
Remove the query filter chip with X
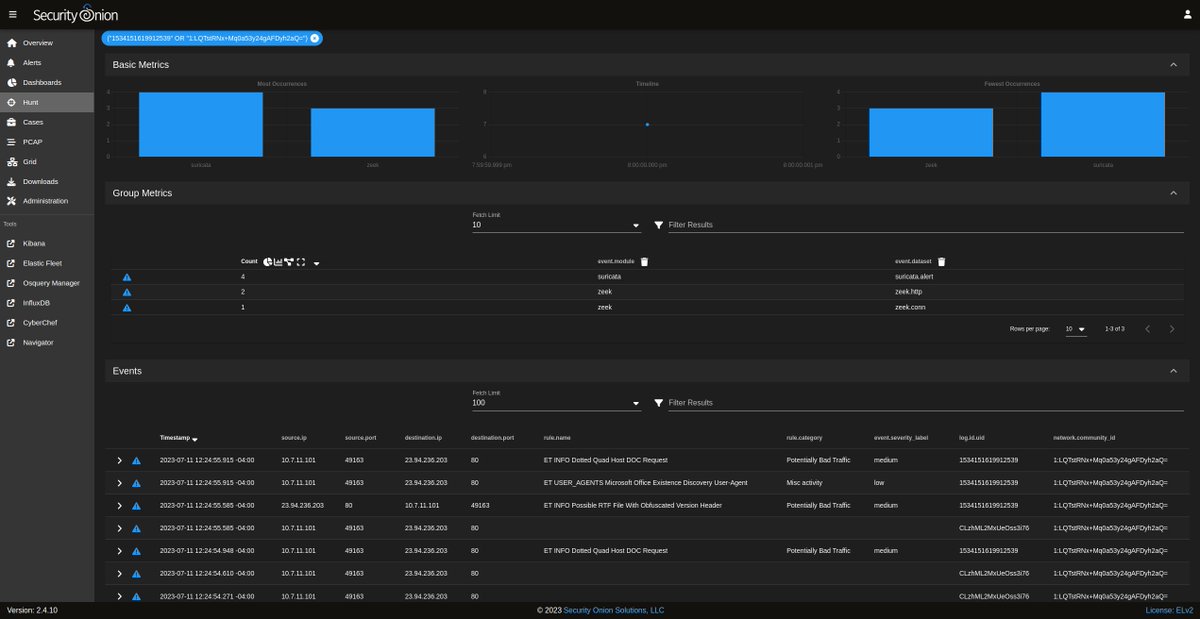[x=315, y=38]
